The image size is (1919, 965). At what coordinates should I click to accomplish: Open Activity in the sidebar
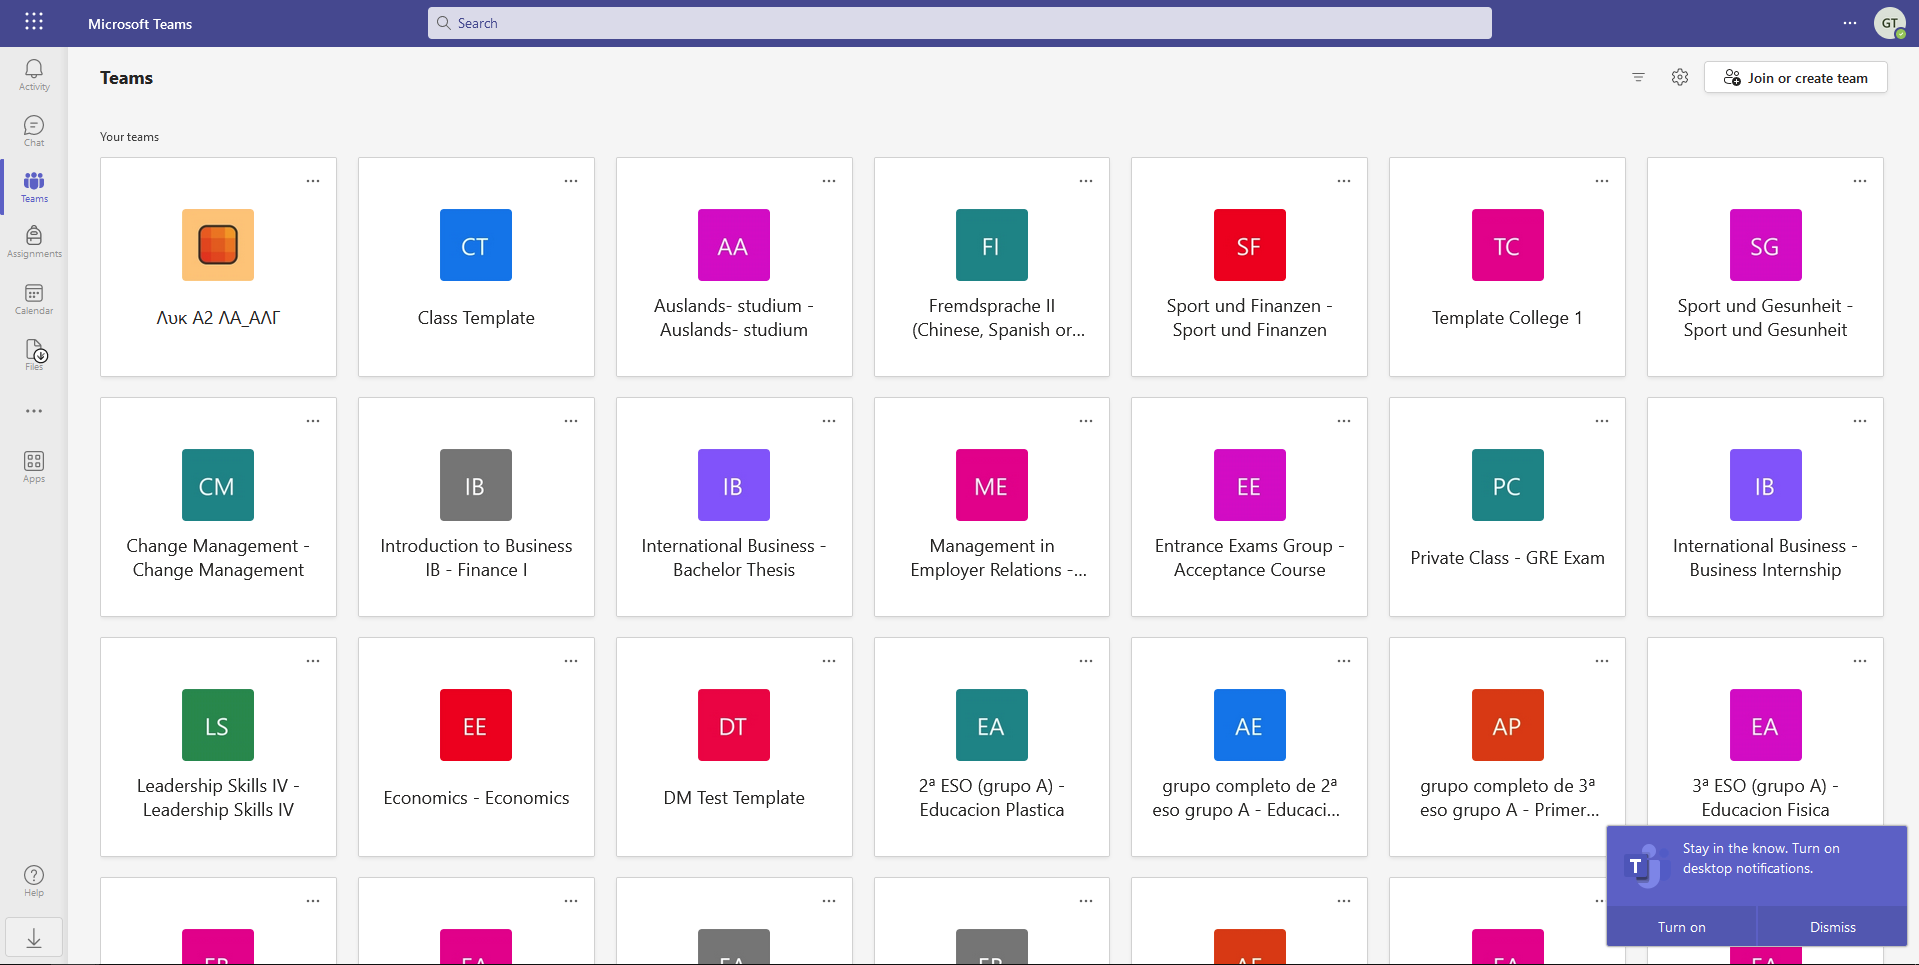pyautogui.click(x=34, y=74)
